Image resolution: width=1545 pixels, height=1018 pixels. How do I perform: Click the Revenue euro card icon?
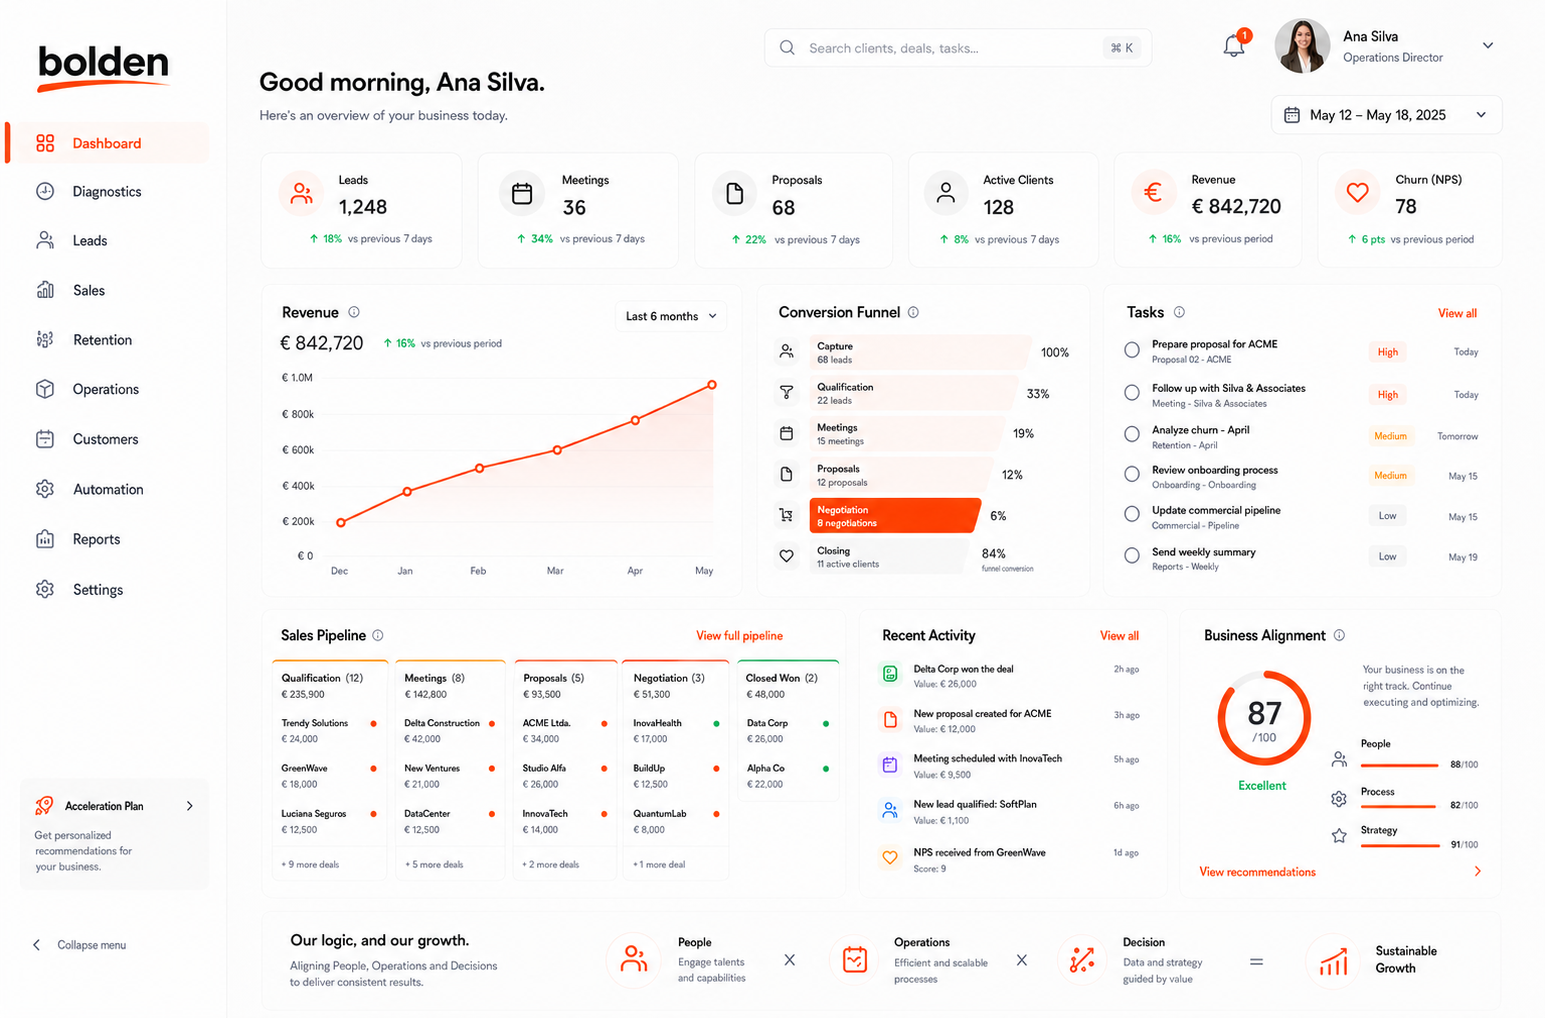click(1152, 193)
